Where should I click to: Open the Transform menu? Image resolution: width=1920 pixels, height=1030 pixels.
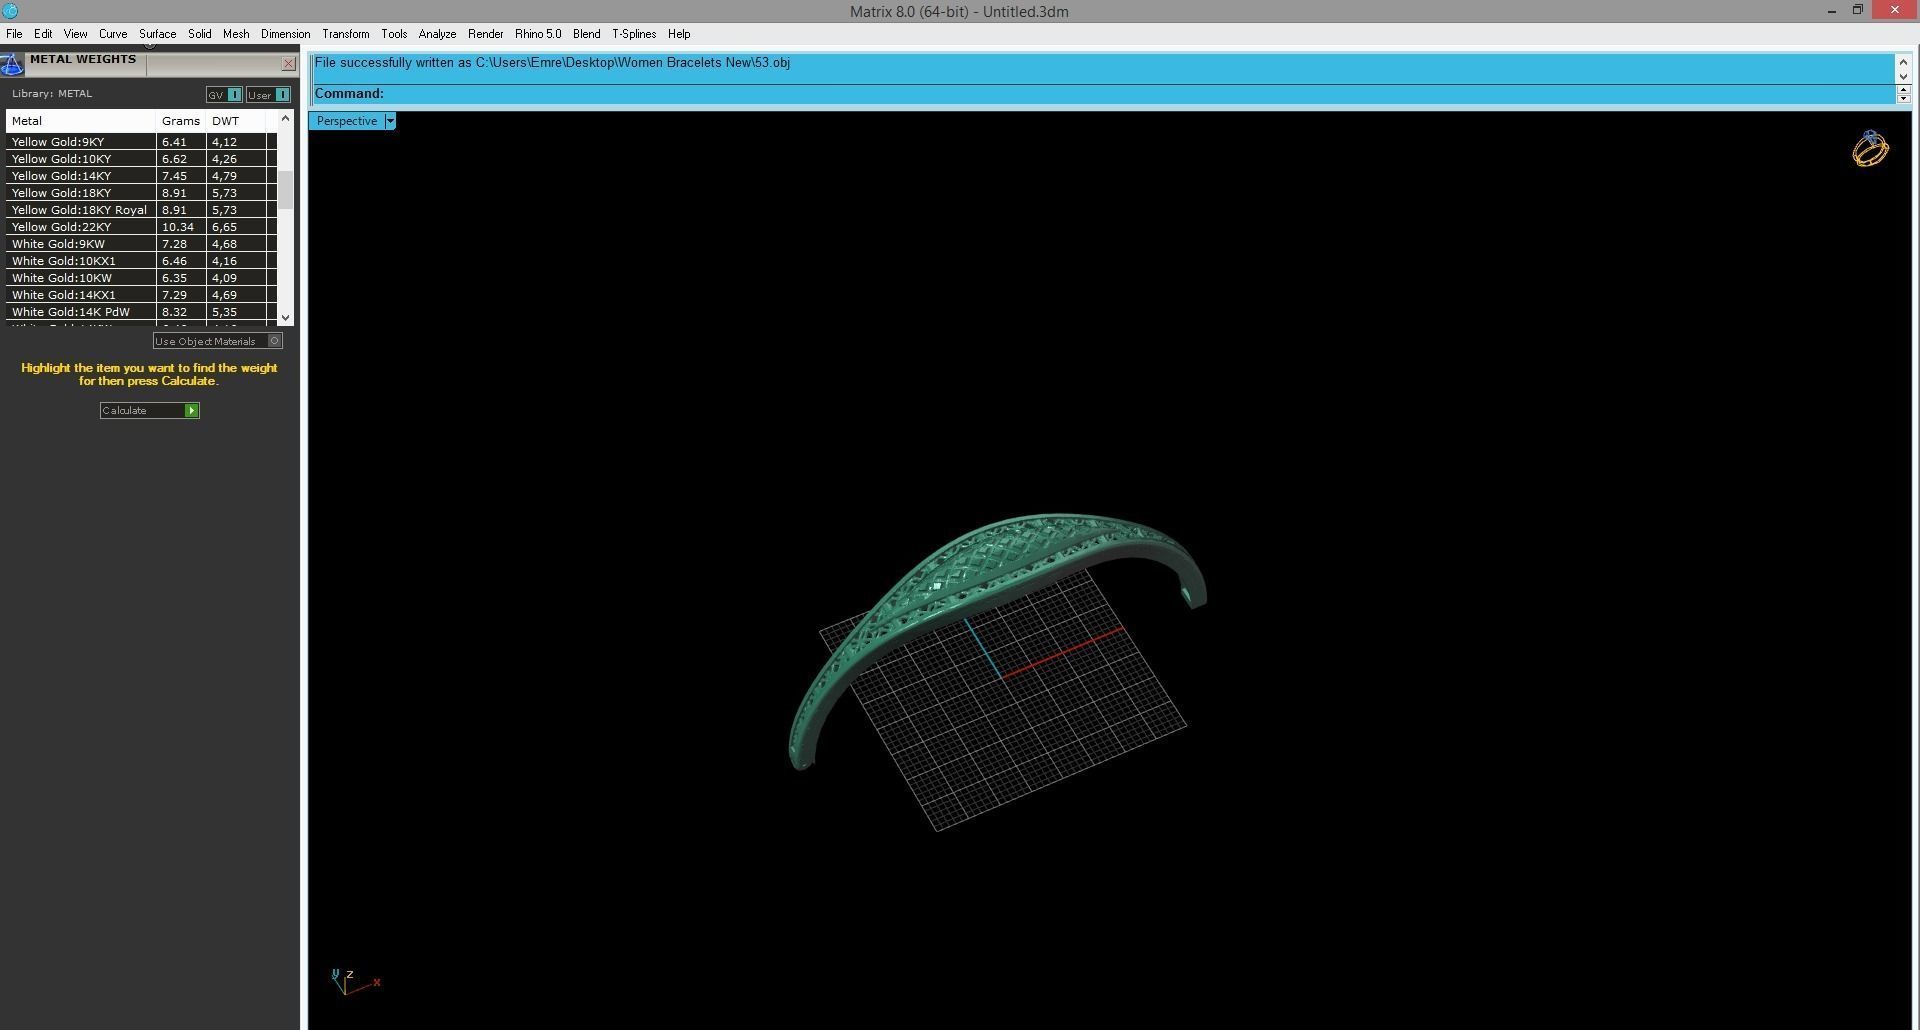click(345, 34)
